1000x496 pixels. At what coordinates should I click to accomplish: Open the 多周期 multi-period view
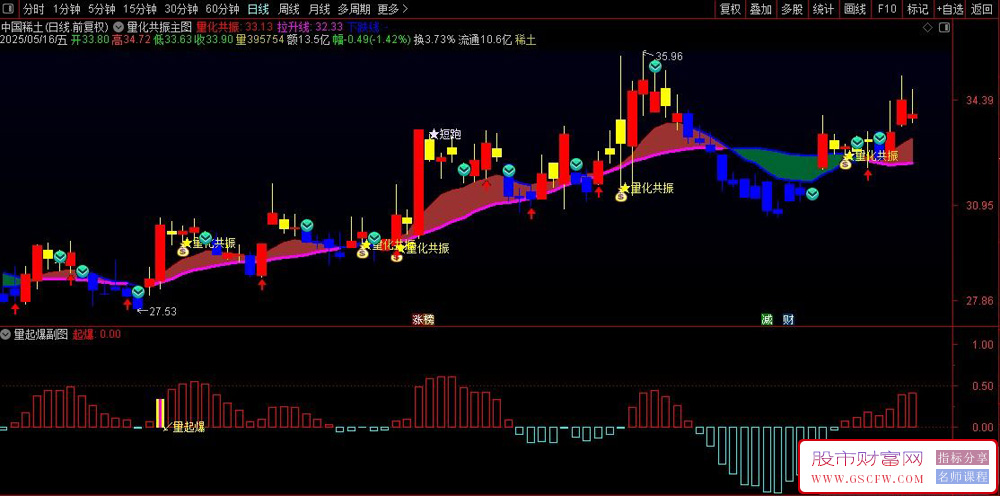click(x=354, y=10)
